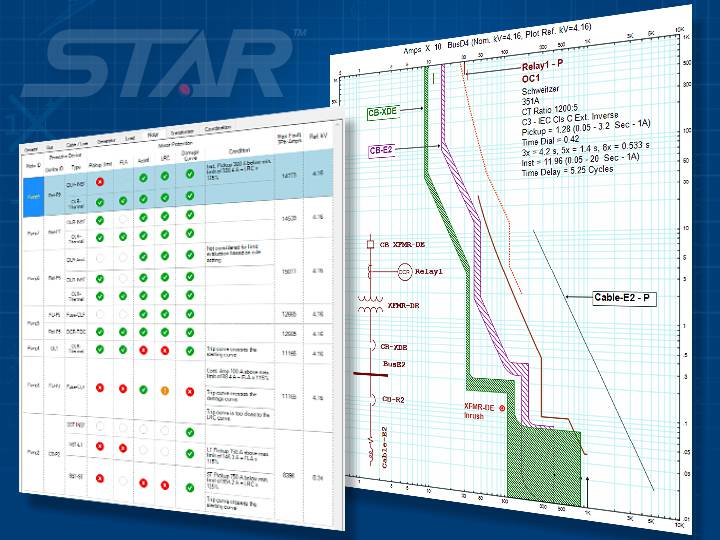The width and height of the screenshot is (720, 540).
Task: Click green check in Damage Curve, first row
Action: pos(189,176)
